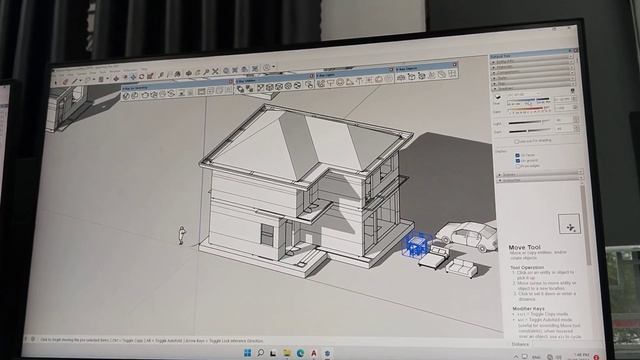Open the account dropdown at main toolbar end
Image resolution: width=640 pixels, height=360 pixels.
point(273,67)
